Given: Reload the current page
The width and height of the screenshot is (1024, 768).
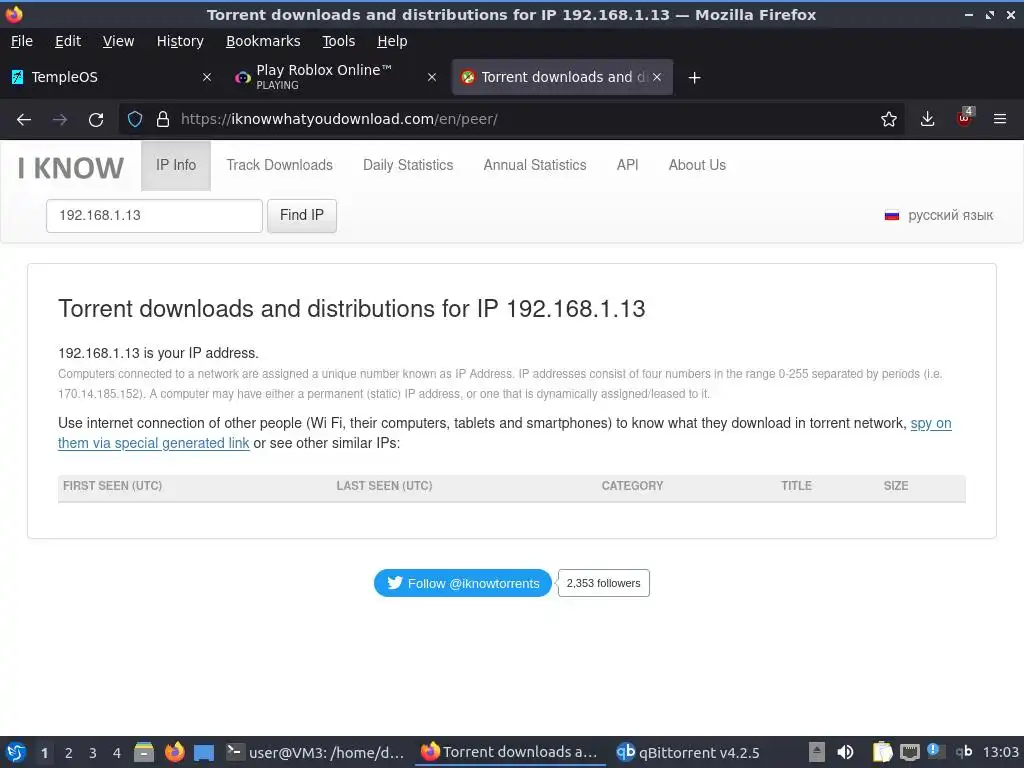Looking at the screenshot, I should coord(96,119).
